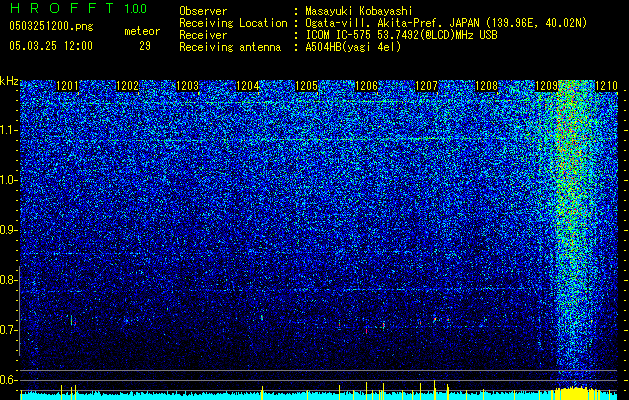The image size is (629, 400).
Task: Click the 1.1 kHz axis label
Action: [x=9, y=130]
